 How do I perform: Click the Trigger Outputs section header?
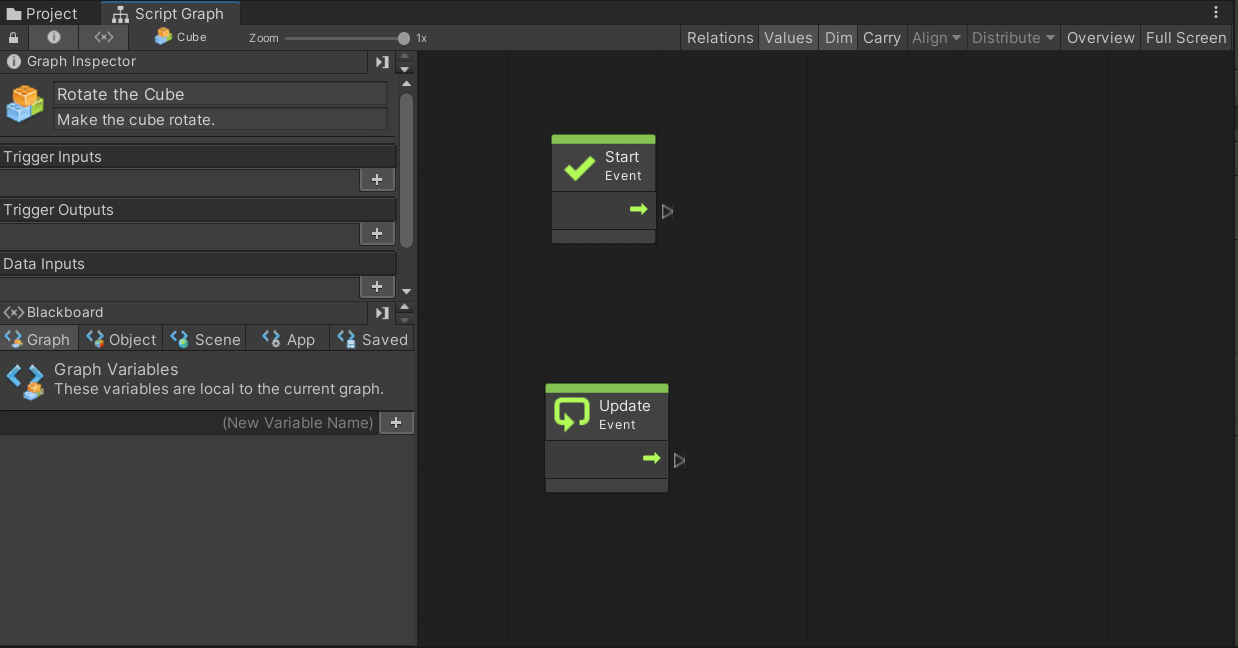[198, 210]
